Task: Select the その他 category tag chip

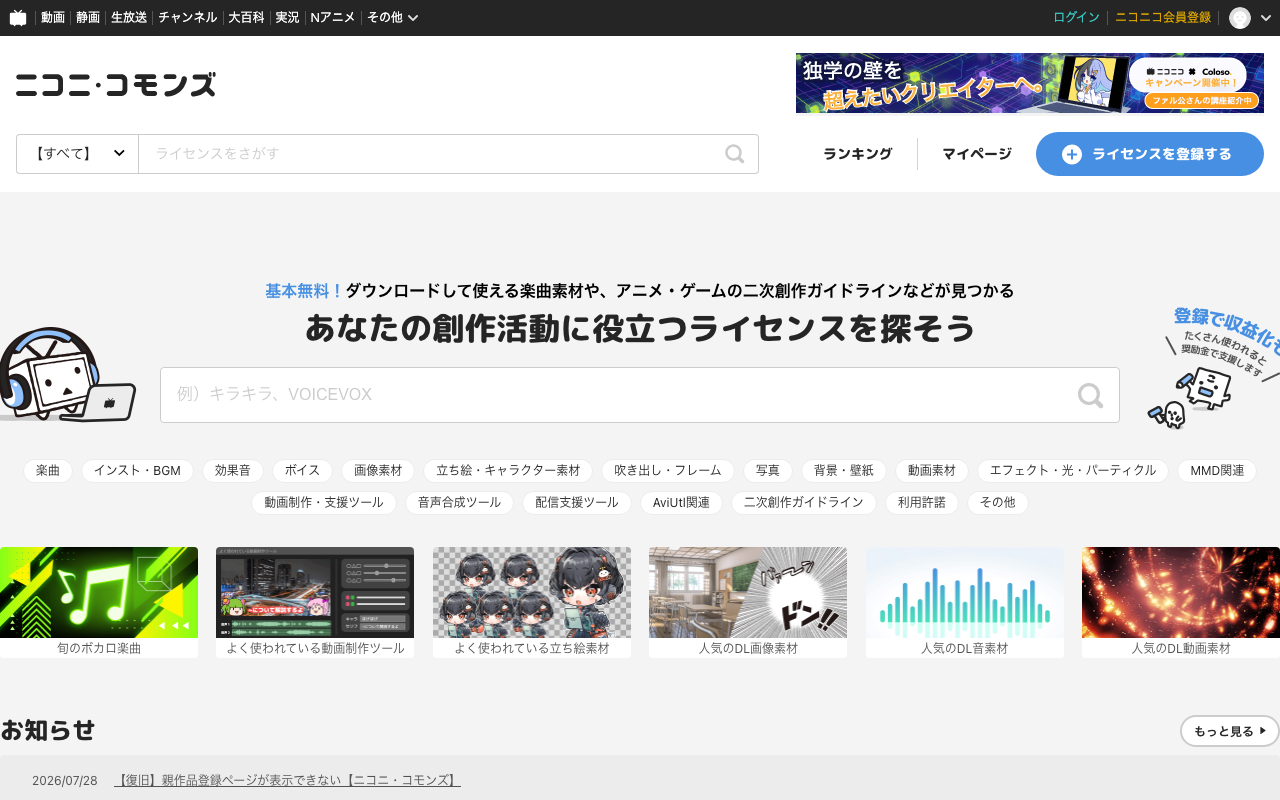Action: point(998,503)
